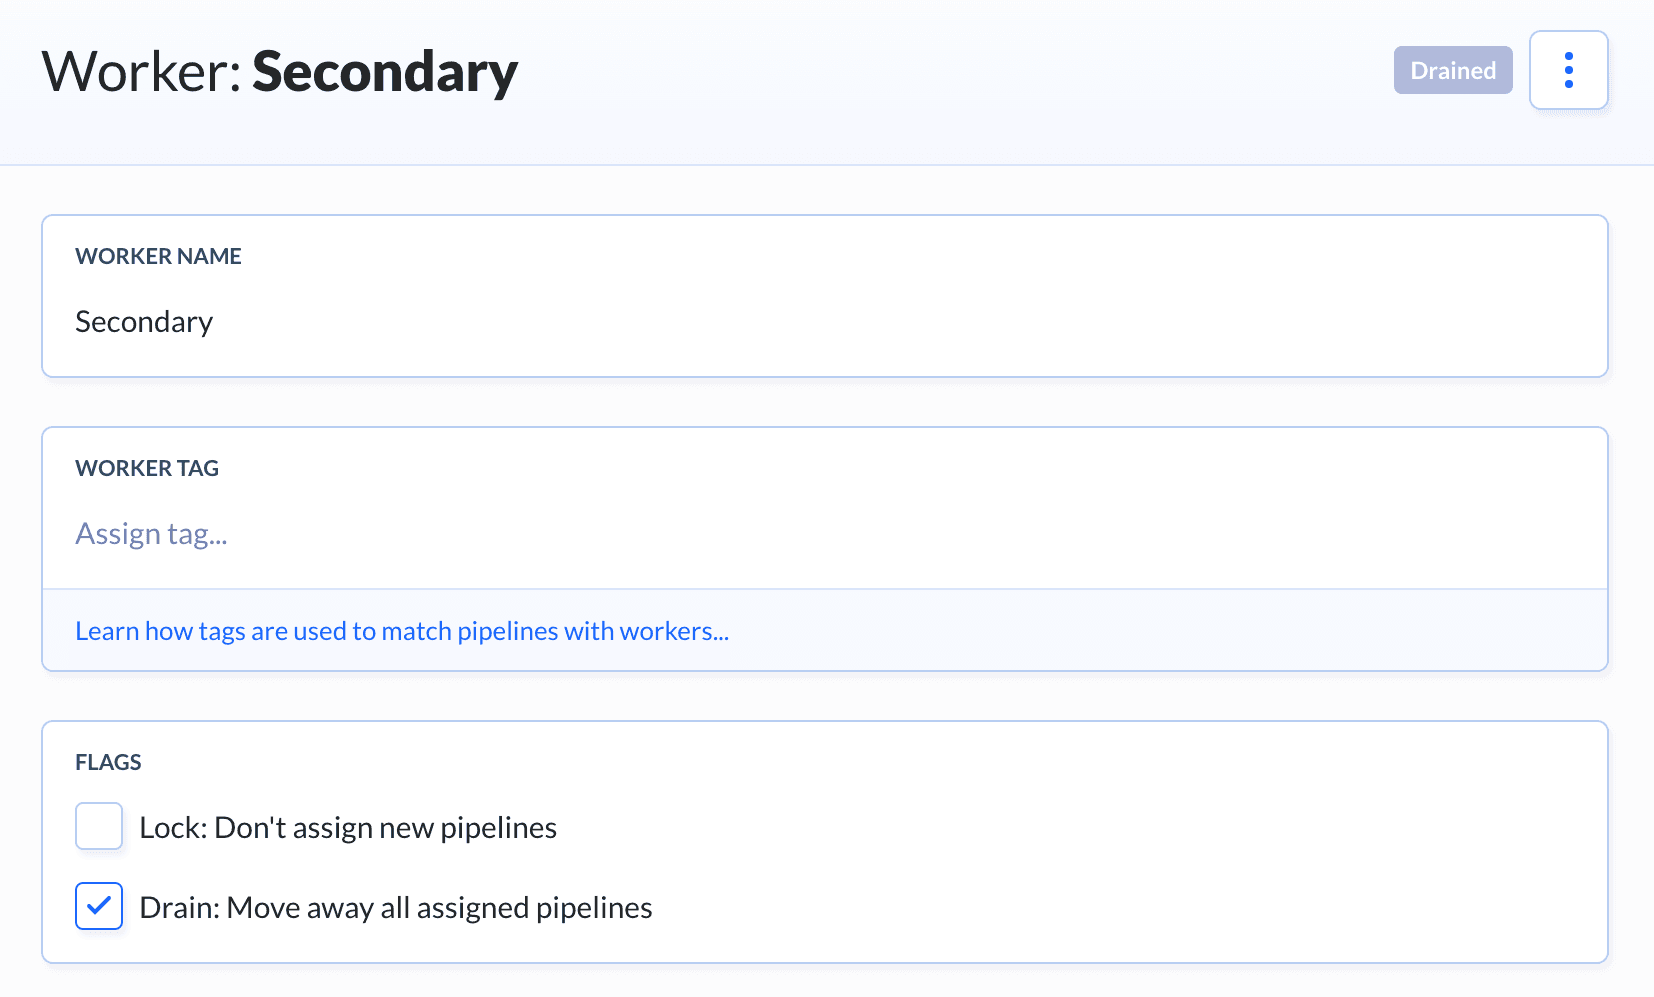This screenshot has width=1654, height=997.
Task: Open the tags and pipelines help link
Action: coord(402,631)
